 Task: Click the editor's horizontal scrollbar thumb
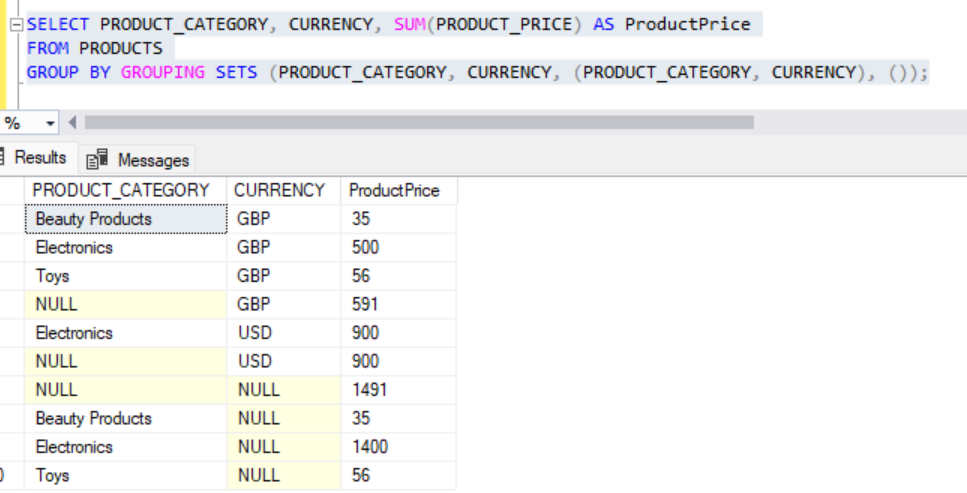418,123
